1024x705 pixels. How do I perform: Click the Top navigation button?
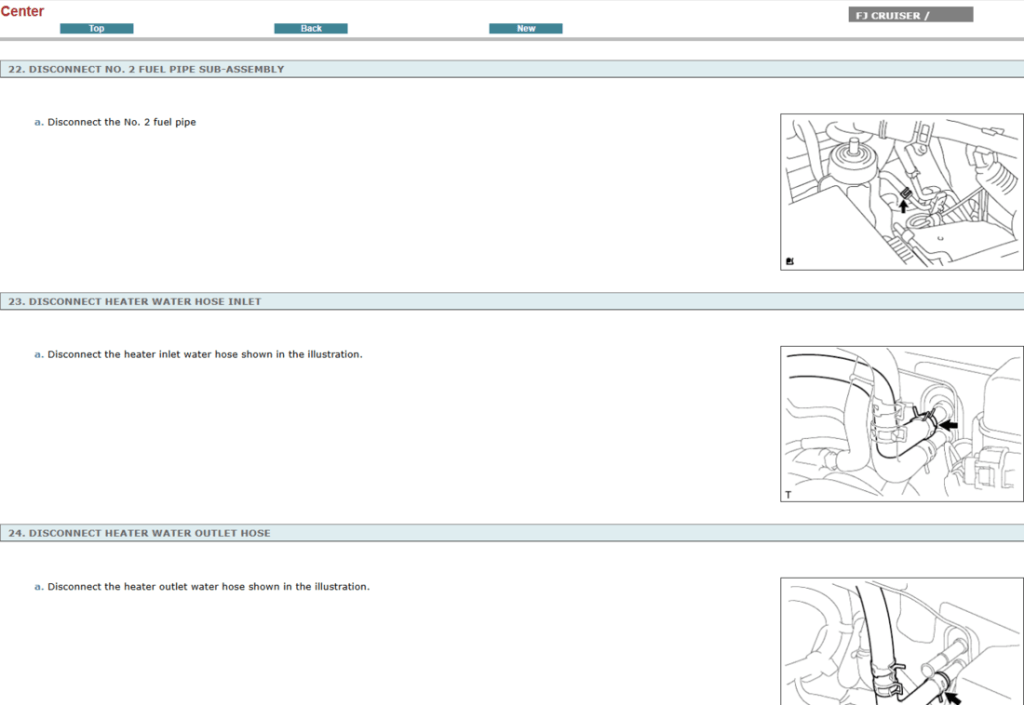coord(96,28)
